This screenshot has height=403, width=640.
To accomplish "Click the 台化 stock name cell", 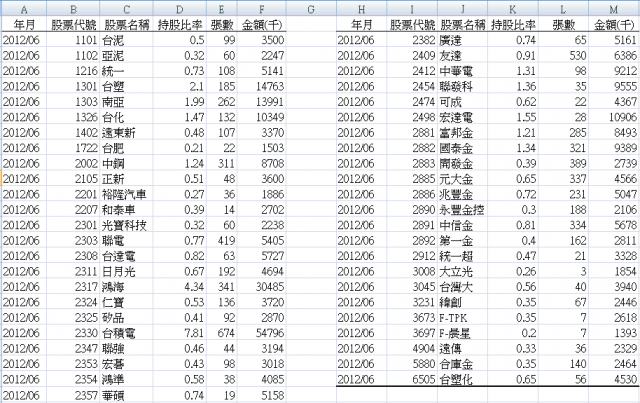I will [127, 117].
